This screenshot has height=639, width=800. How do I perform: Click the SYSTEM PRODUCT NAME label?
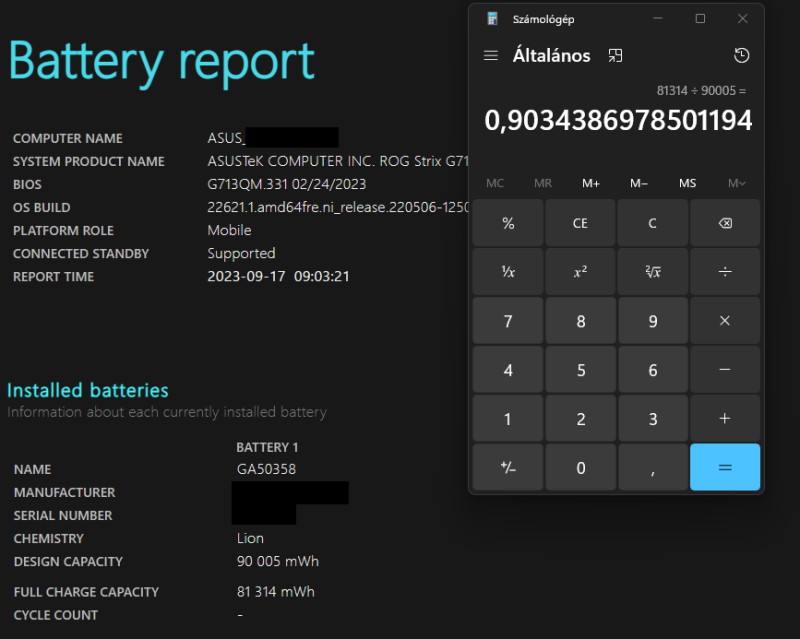point(89,162)
